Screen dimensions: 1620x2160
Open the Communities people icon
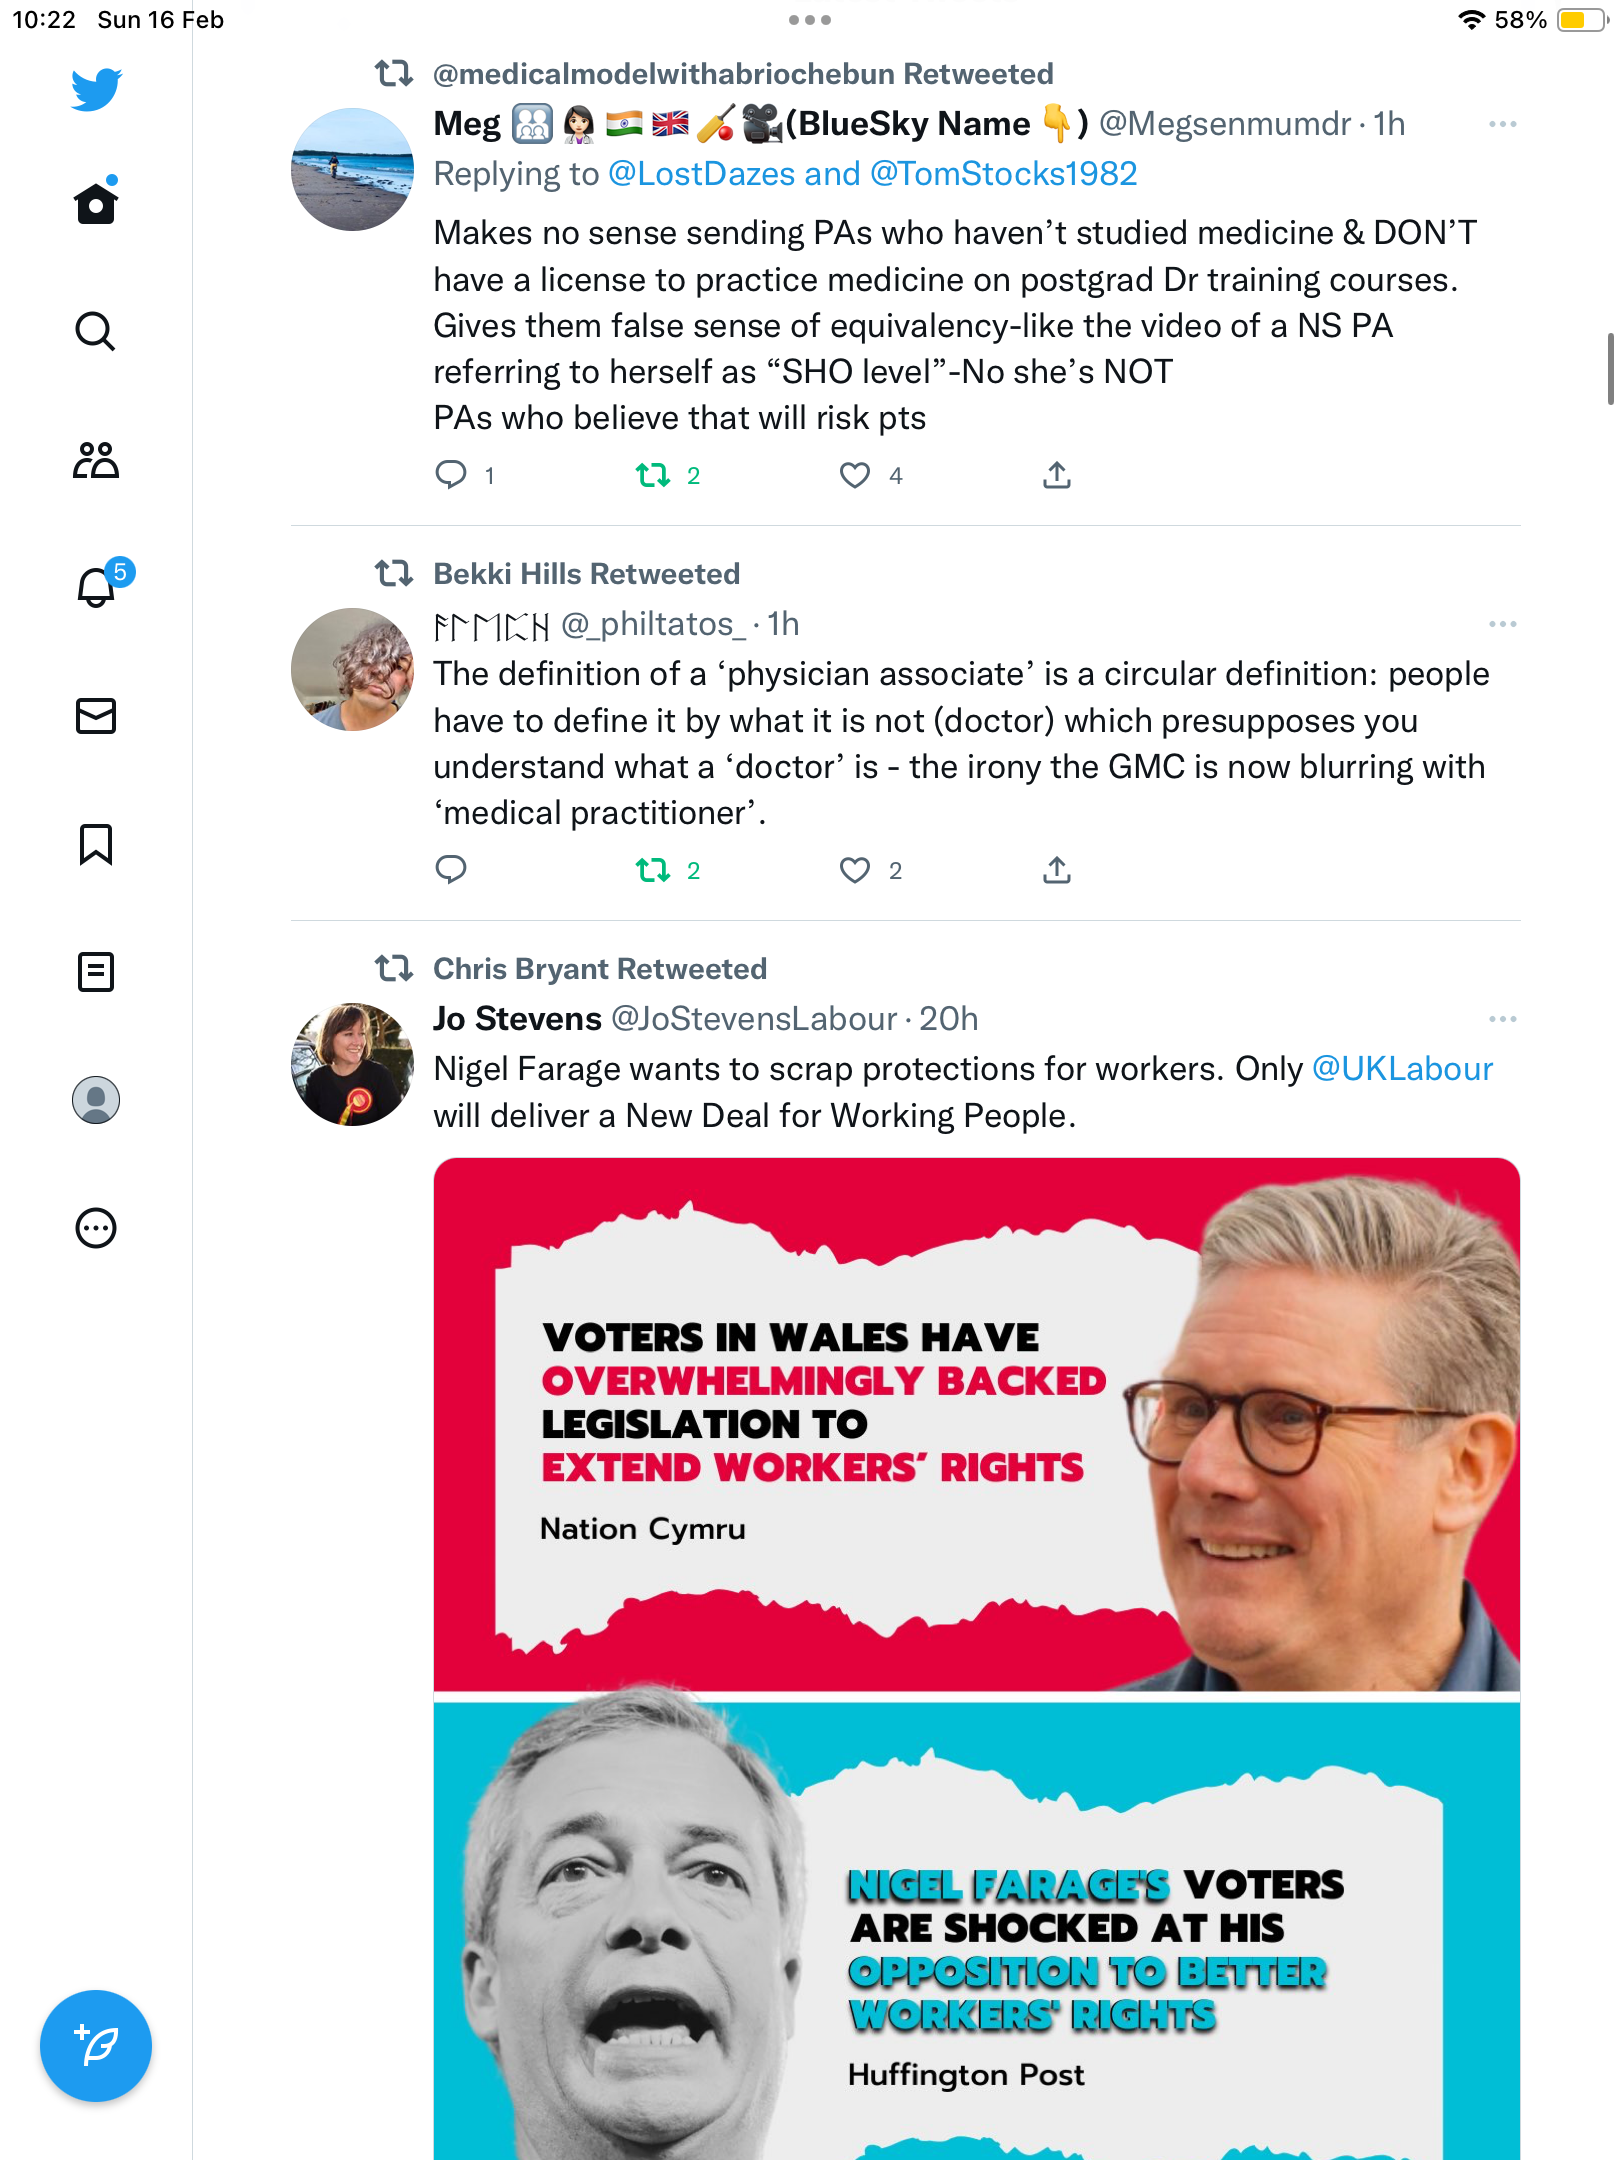tap(96, 460)
